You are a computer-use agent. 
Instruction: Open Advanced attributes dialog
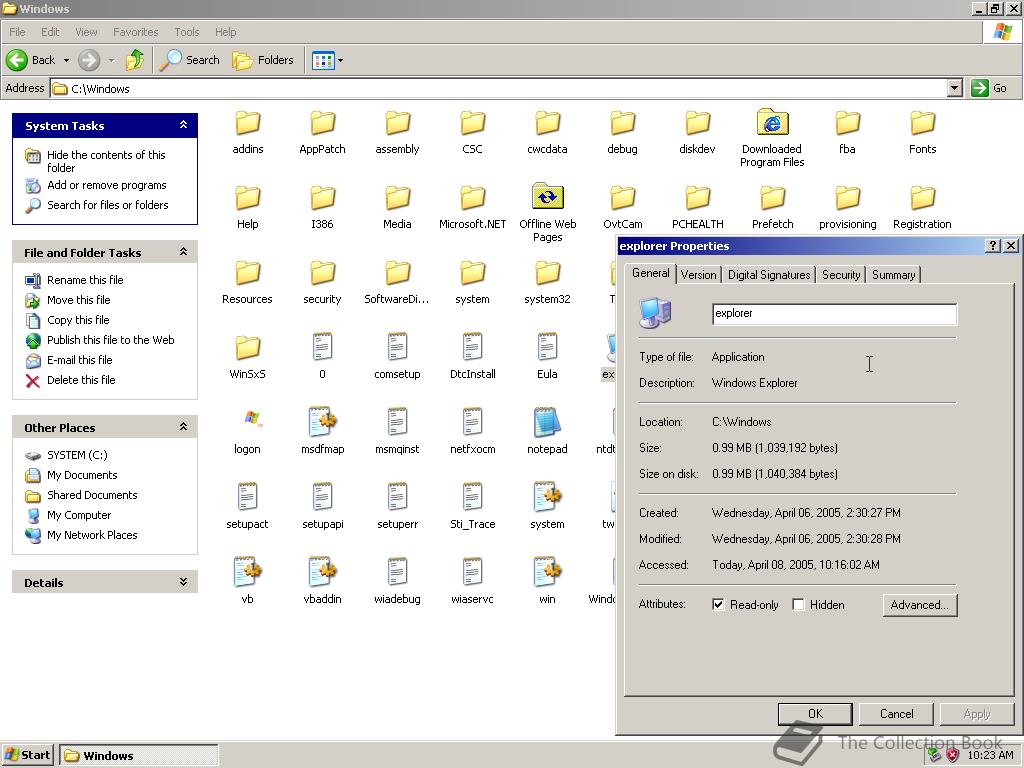[x=920, y=605]
